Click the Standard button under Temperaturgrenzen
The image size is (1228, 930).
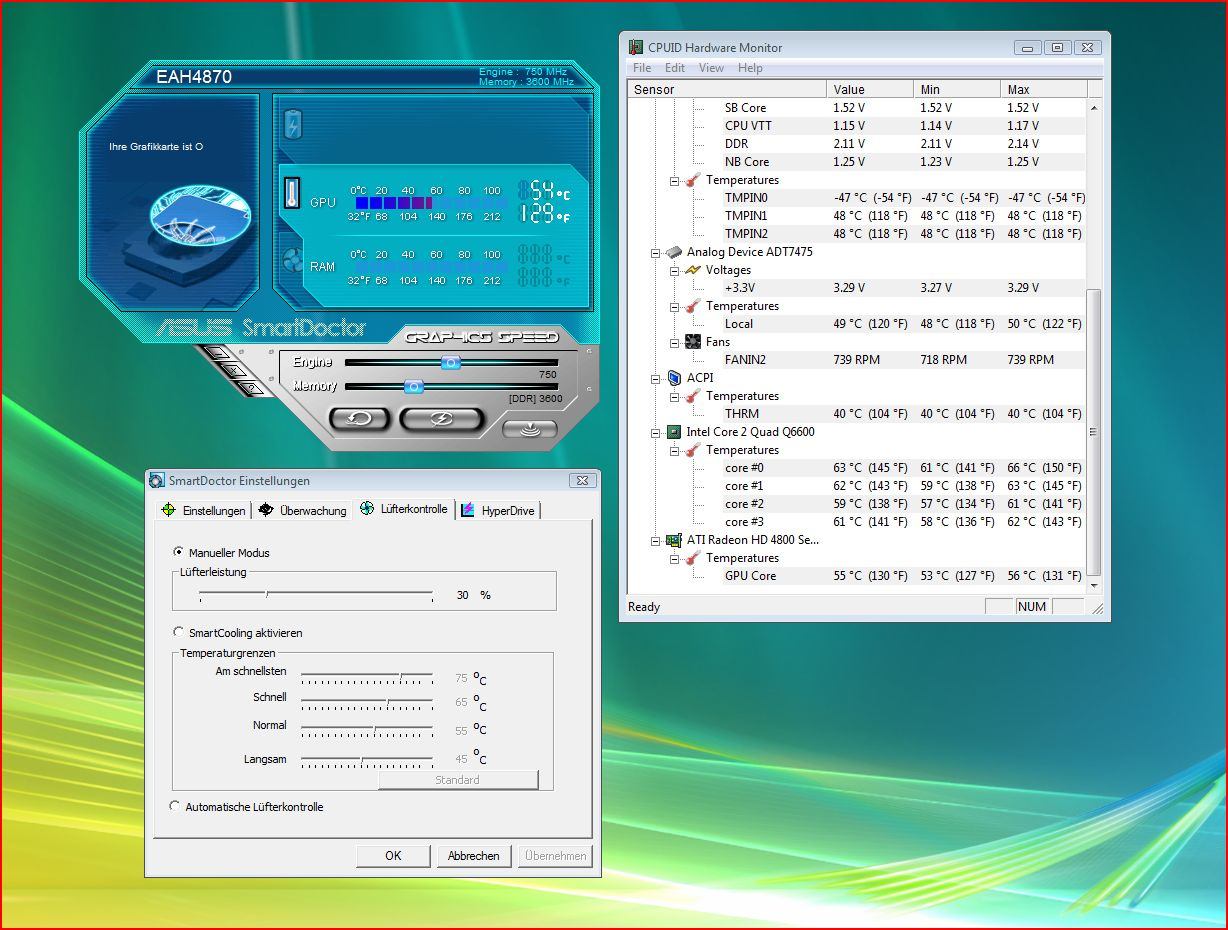pos(458,780)
